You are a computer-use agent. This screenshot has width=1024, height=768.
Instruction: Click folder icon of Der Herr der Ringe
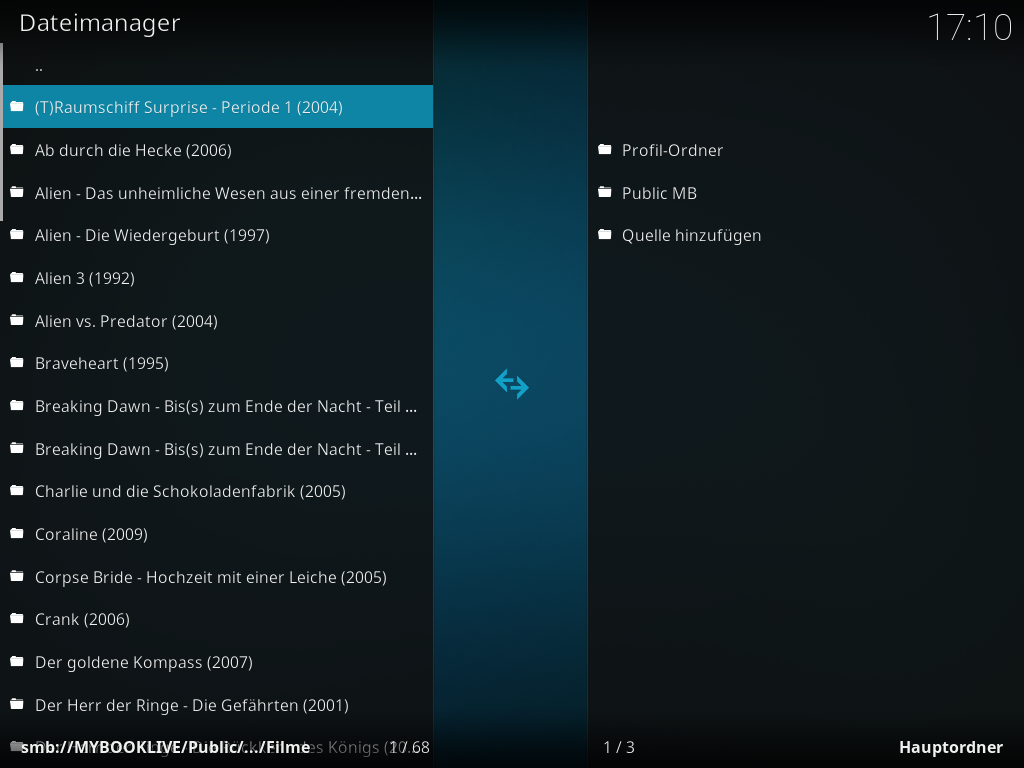tap(17, 705)
